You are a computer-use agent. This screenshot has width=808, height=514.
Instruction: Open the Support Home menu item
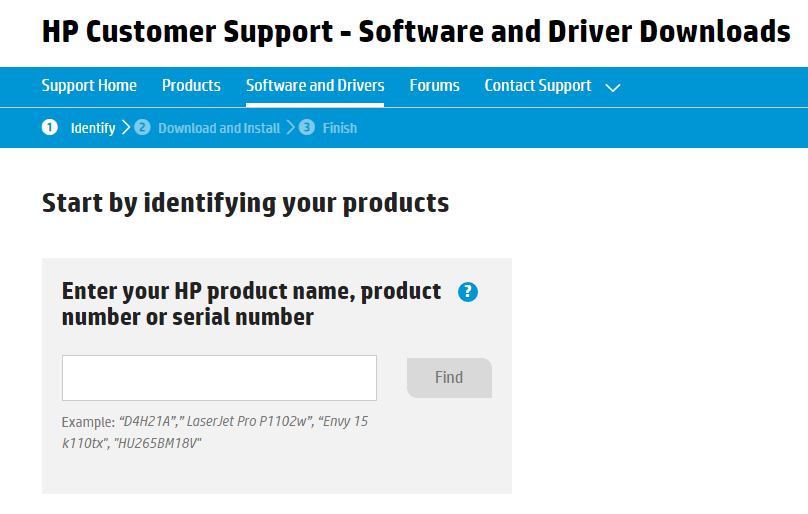click(89, 86)
